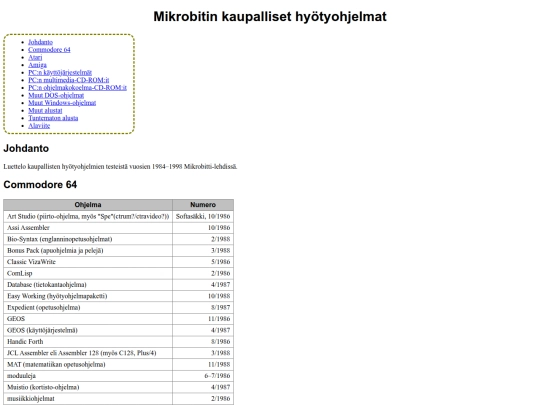Select the Bio-Syntax cell
The width and height of the screenshot is (540, 405).
(88, 239)
